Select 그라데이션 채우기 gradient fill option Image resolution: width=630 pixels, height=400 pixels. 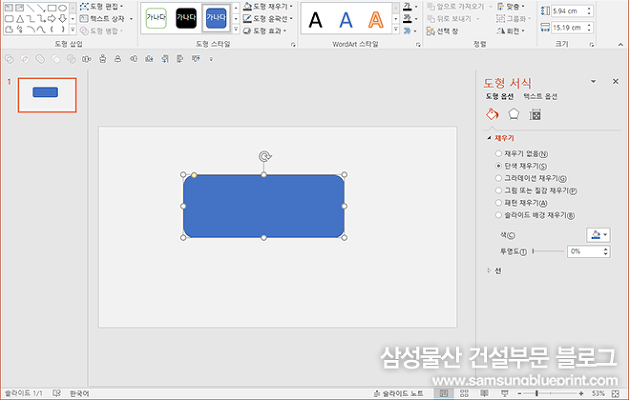click(x=531, y=178)
